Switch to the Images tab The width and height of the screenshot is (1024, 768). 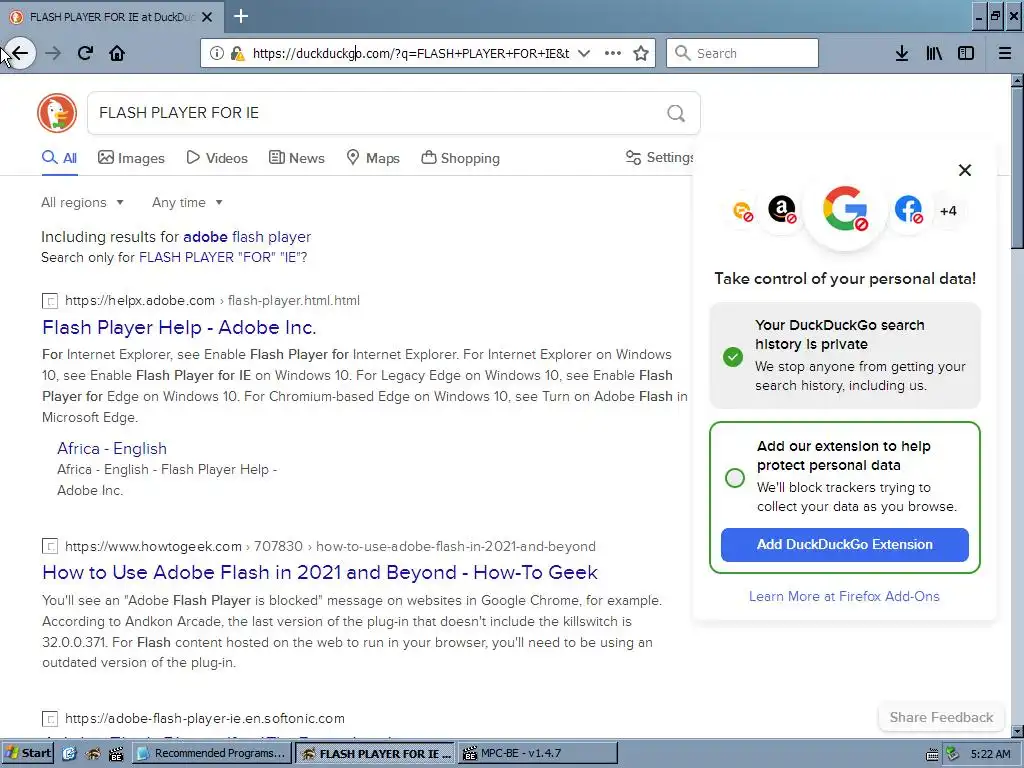[x=131, y=157]
